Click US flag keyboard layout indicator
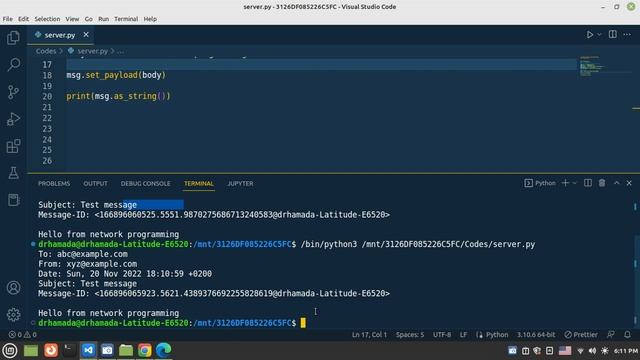Image resolution: width=640 pixels, height=360 pixels. pos(565,351)
